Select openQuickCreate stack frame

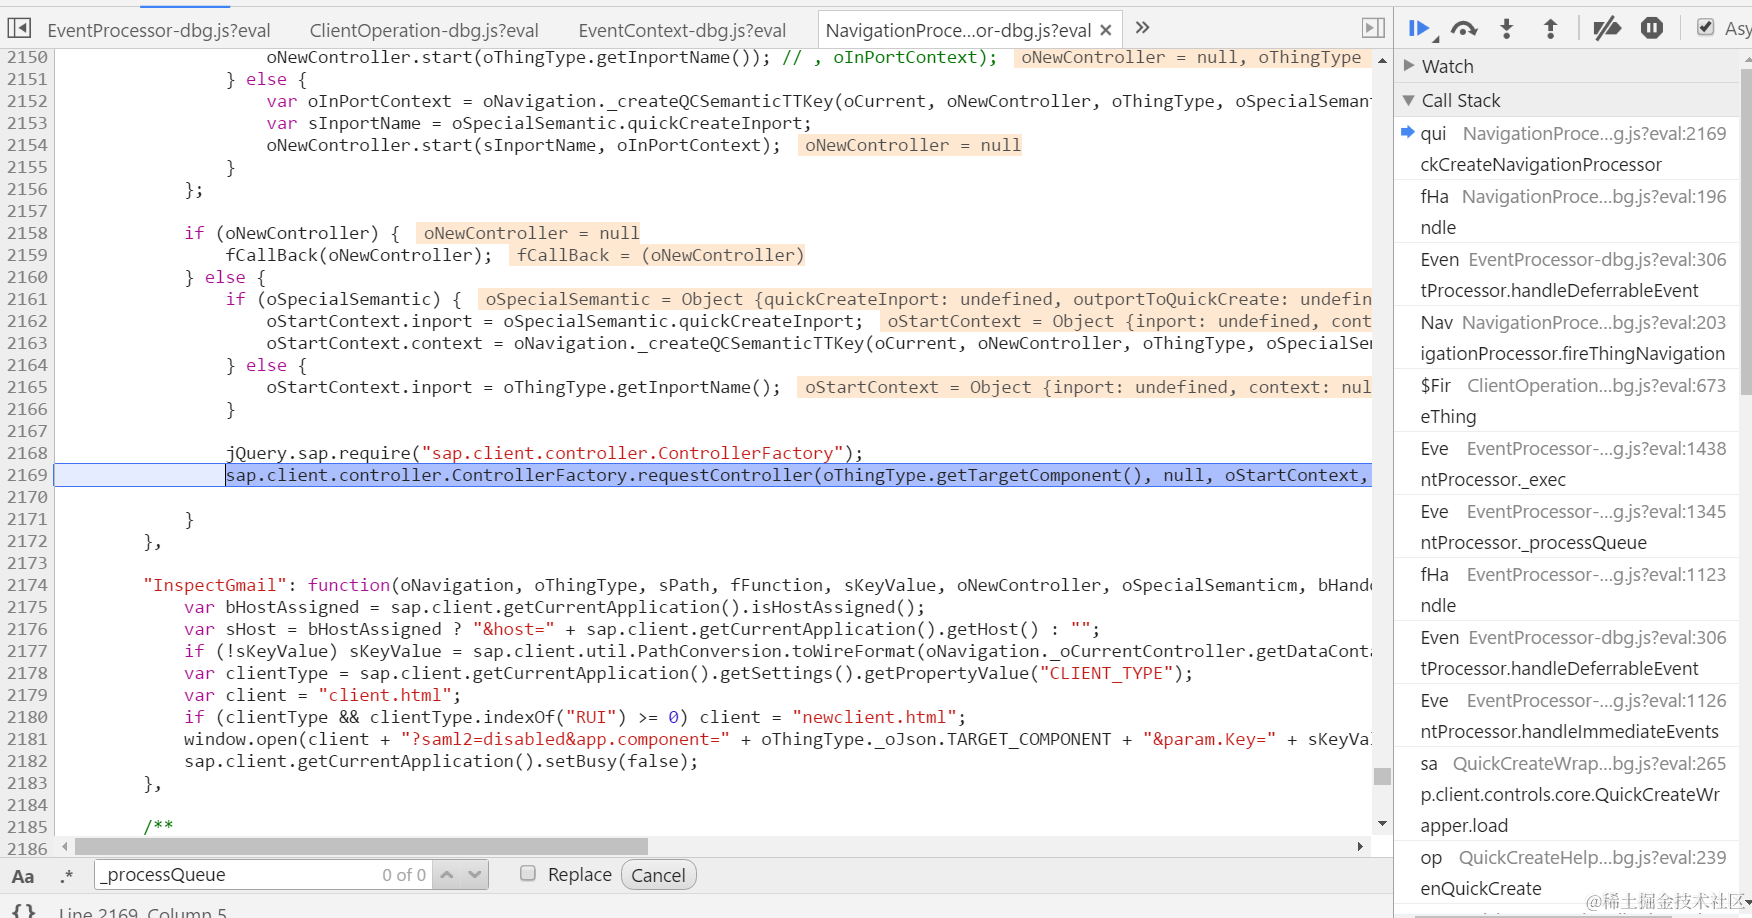(x=1568, y=873)
